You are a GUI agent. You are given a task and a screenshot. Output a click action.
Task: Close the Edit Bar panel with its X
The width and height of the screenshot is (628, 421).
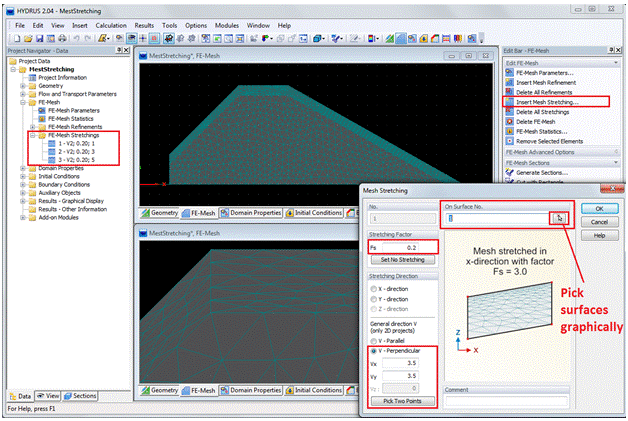tap(618, 50)
